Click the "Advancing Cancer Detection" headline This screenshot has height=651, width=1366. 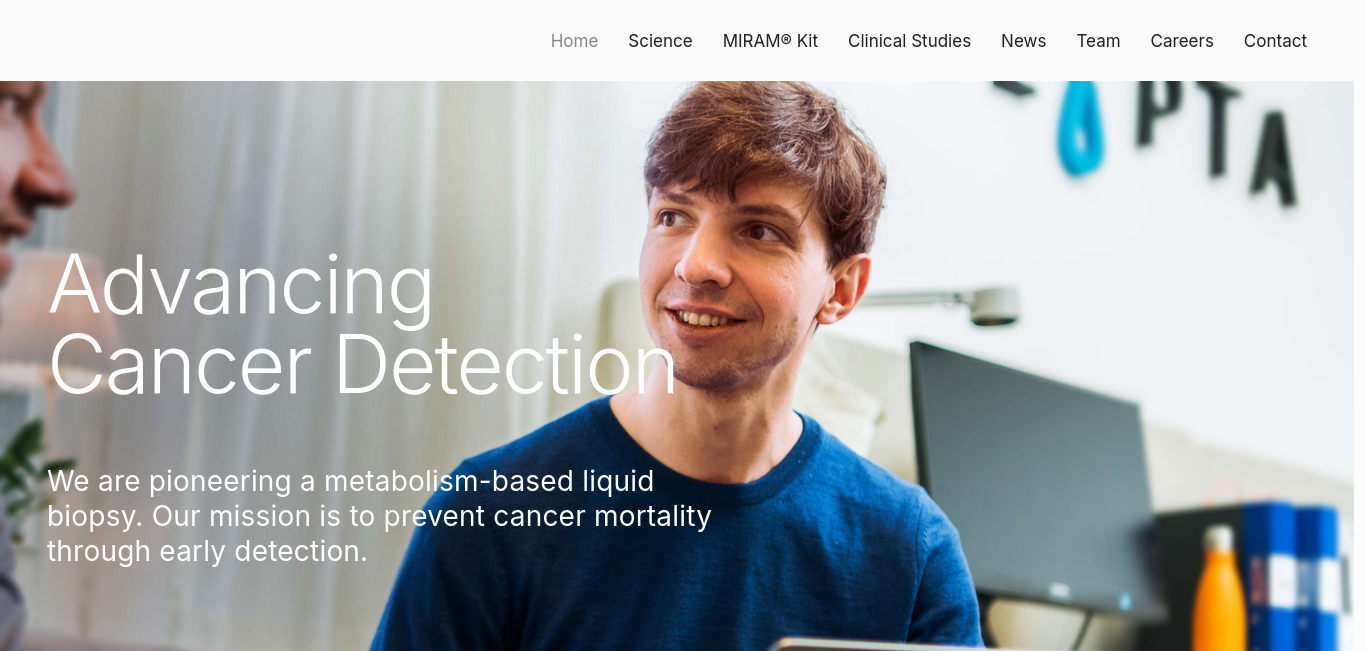click(362, 325)
